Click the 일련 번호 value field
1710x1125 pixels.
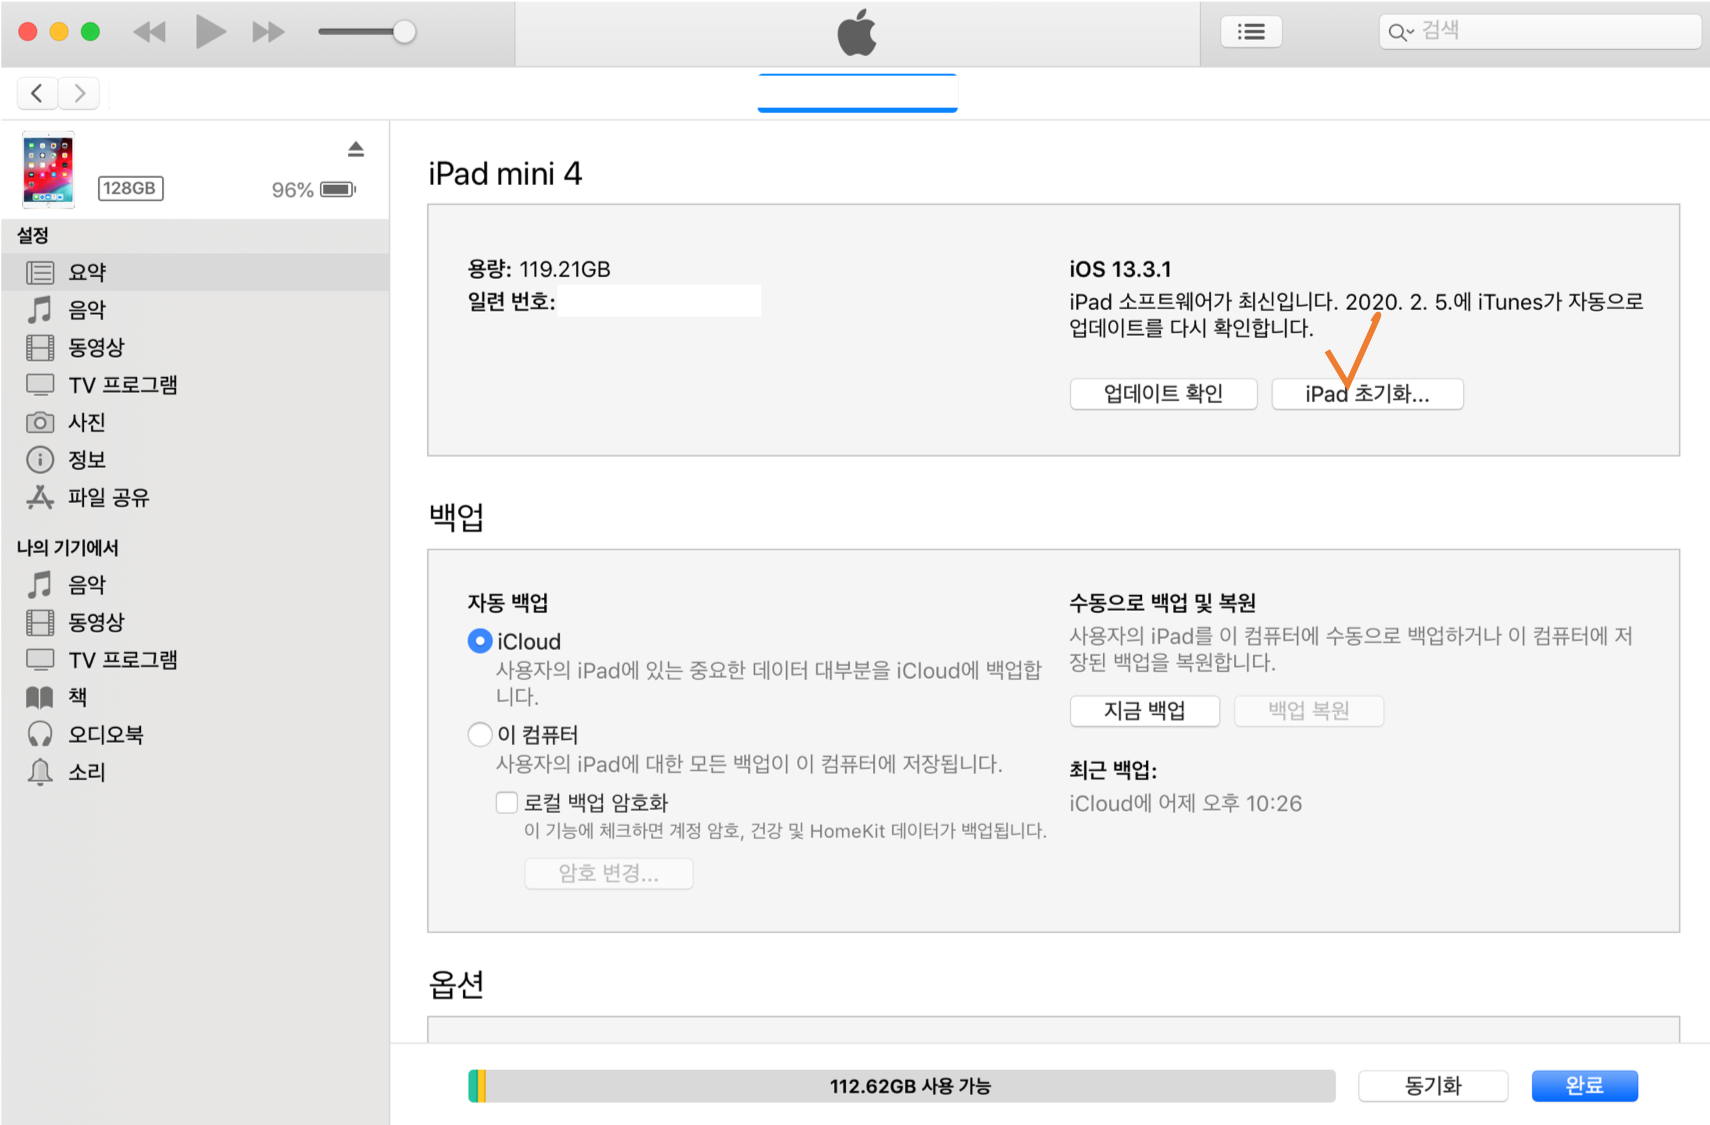[x=660, y=301]
